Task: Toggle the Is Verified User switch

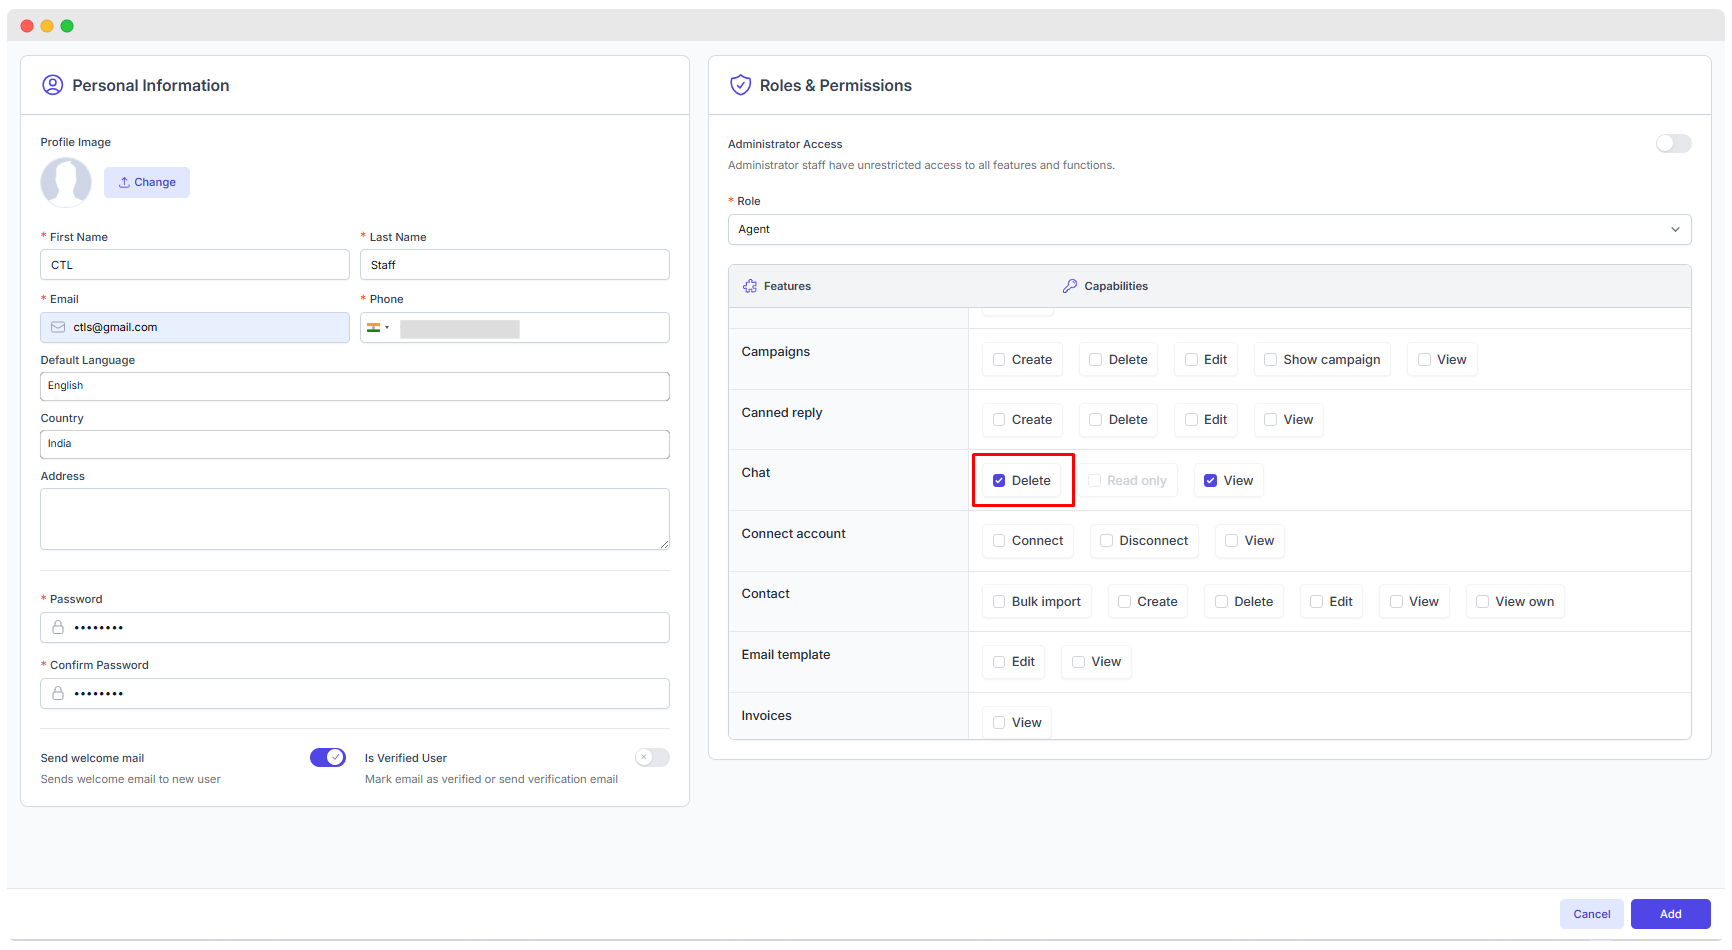Action: click(652, 757)
